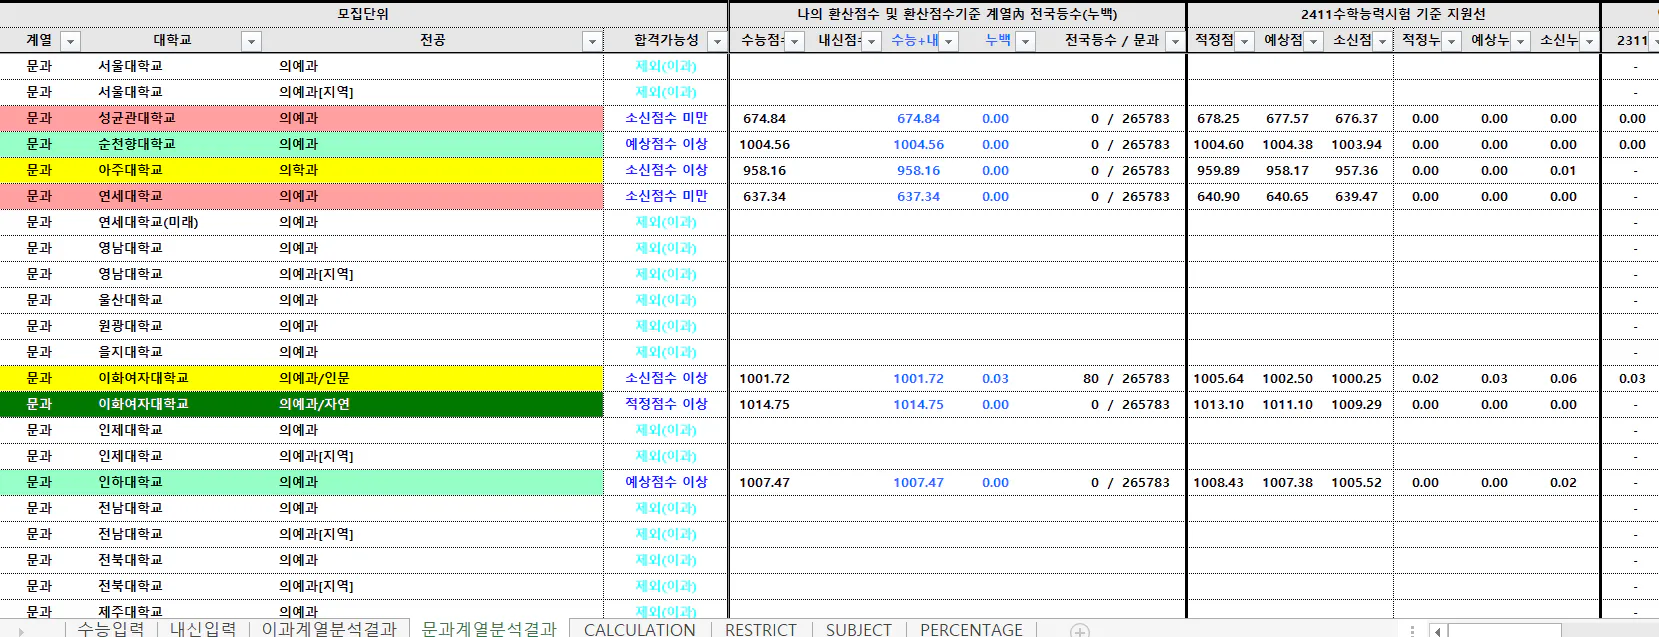1659x637 pixels.
Task: Select the blue 1004.56 score cell
Action: [x=918, y=144]
